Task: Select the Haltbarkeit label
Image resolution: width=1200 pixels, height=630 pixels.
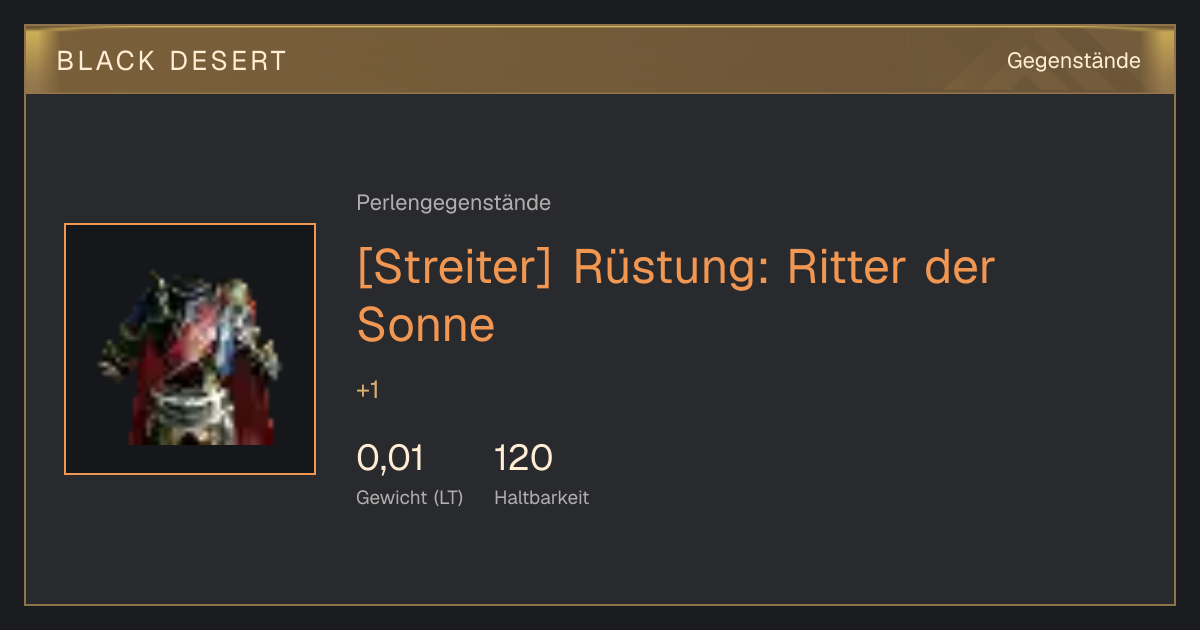Action: [541, 497]
